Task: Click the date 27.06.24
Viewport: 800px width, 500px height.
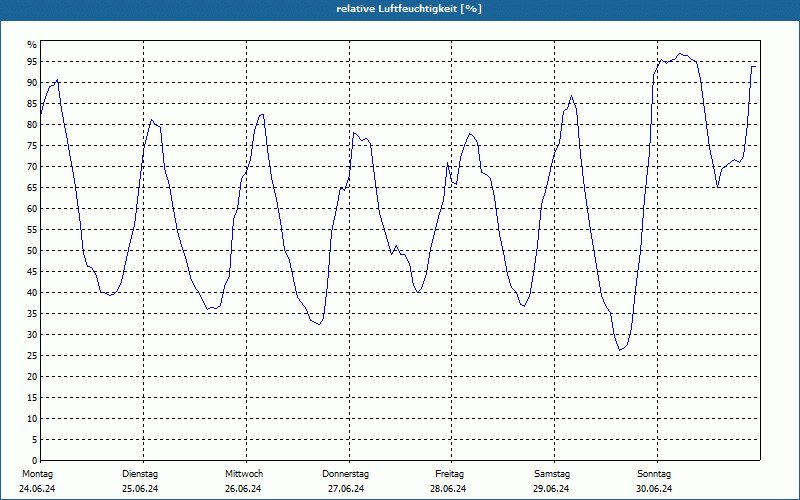Action: click(346, 489)
